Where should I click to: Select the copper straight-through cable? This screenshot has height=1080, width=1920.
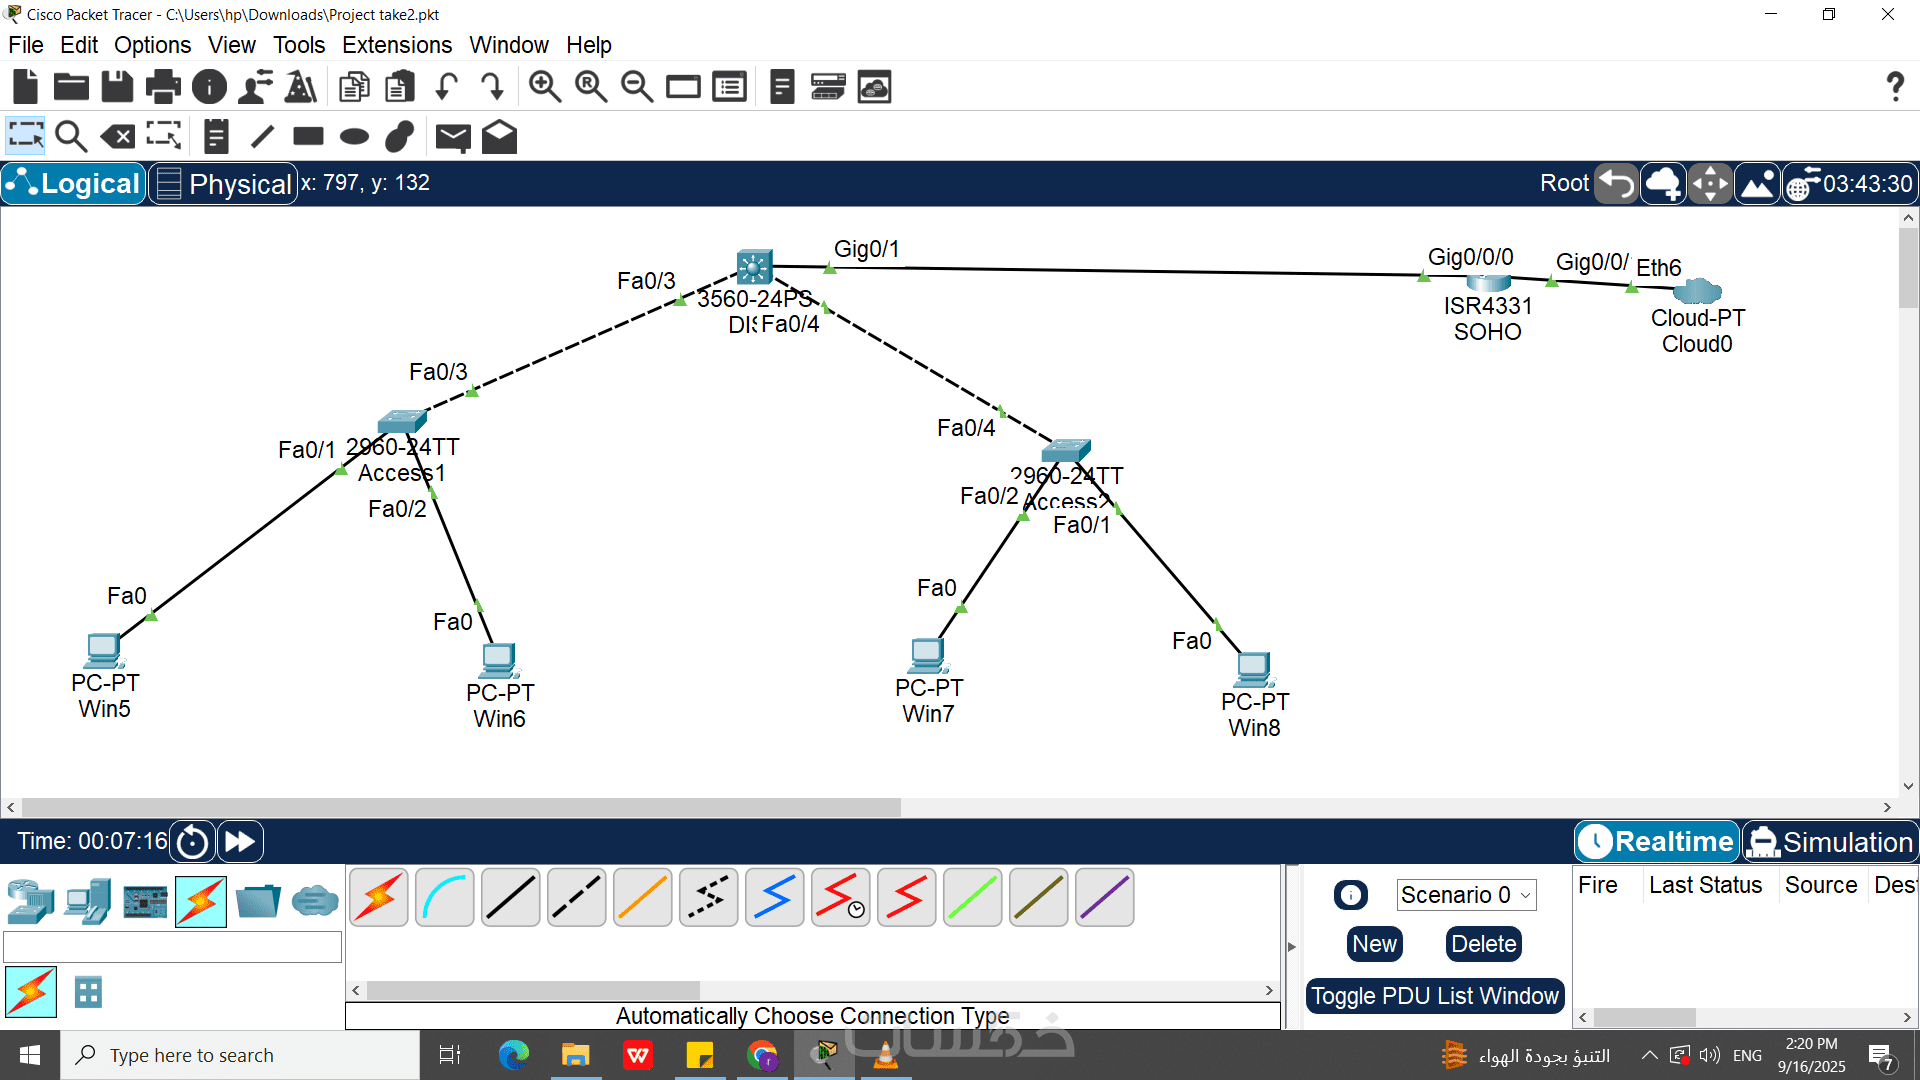click(x=511, y=897)
